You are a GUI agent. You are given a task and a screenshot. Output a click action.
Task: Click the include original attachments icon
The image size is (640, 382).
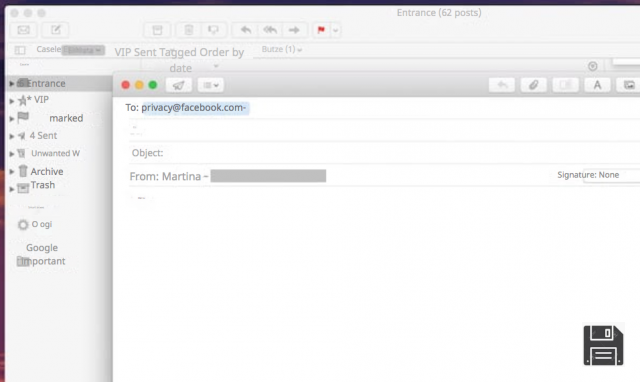tap(565, 85)
